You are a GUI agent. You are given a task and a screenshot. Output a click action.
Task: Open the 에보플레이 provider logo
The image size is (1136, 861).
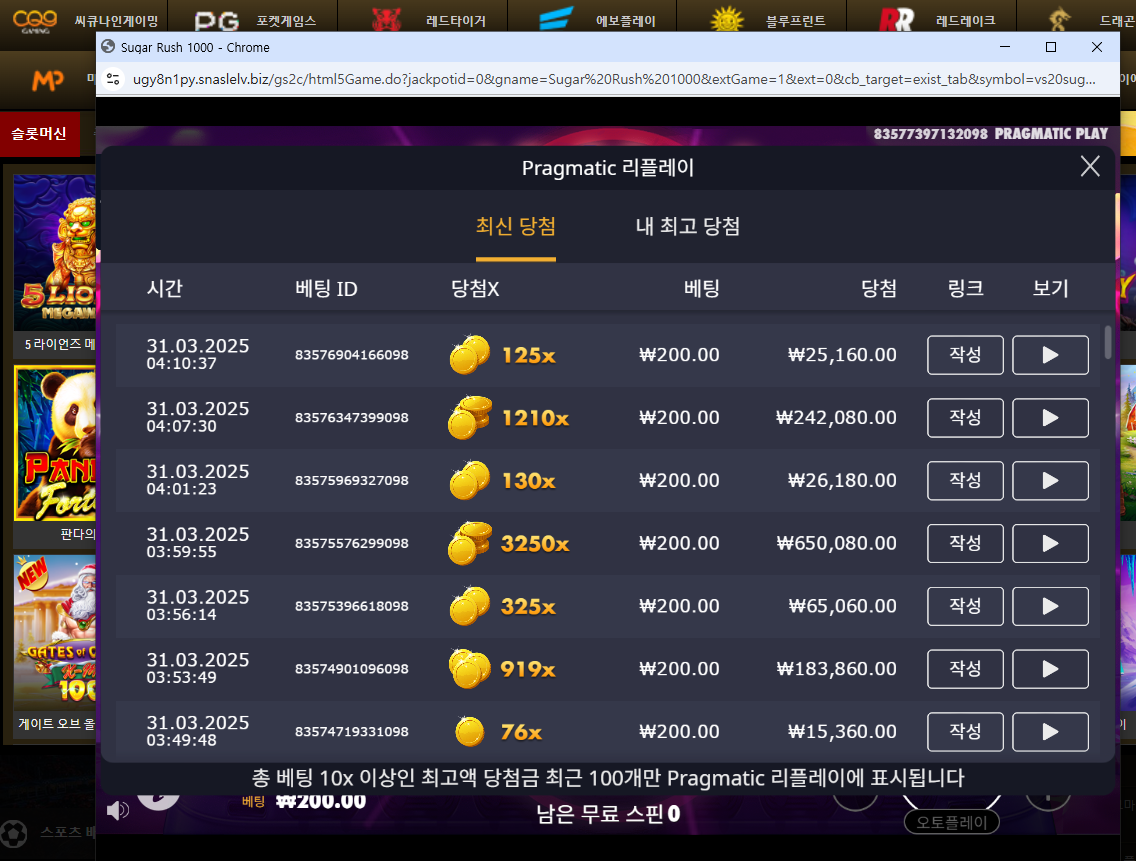556,19
